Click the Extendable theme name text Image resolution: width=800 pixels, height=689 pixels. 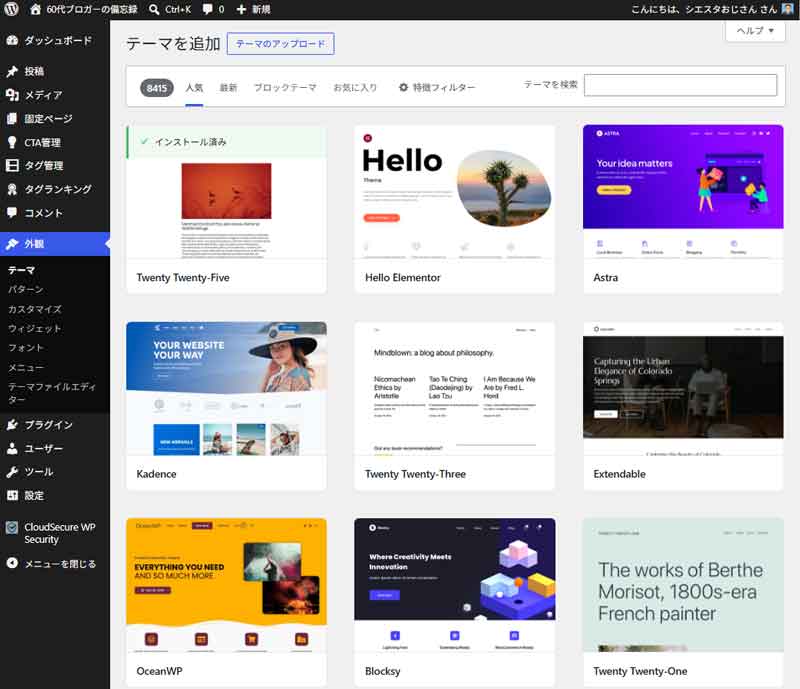coord(619,474)
